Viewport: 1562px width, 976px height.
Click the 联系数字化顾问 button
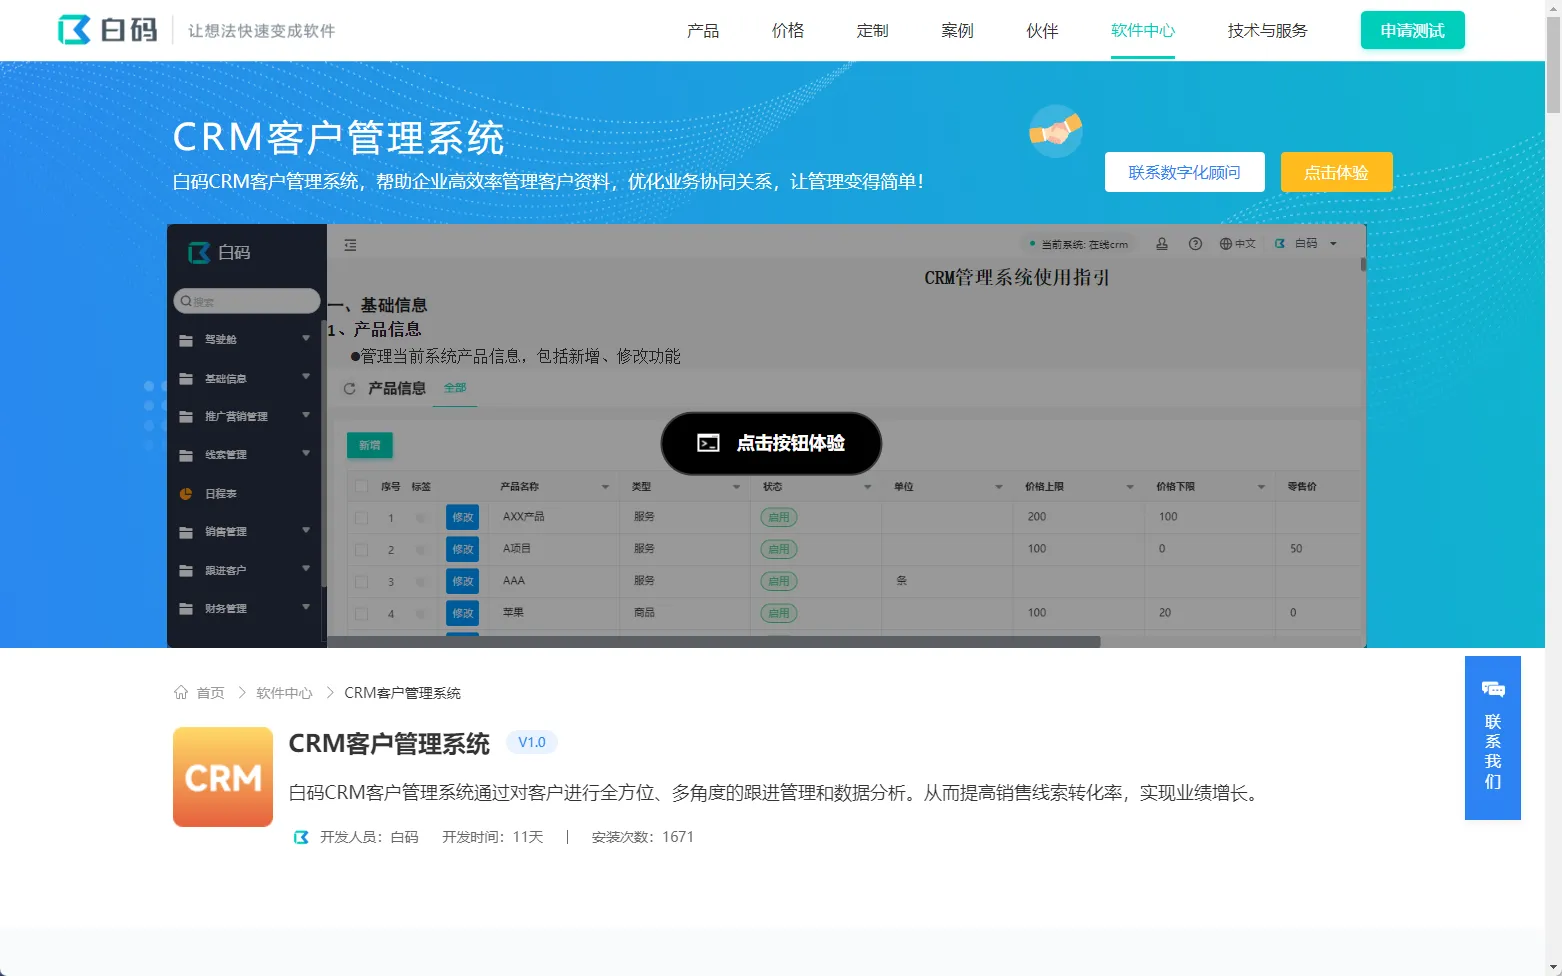(x=1184, y=172)
